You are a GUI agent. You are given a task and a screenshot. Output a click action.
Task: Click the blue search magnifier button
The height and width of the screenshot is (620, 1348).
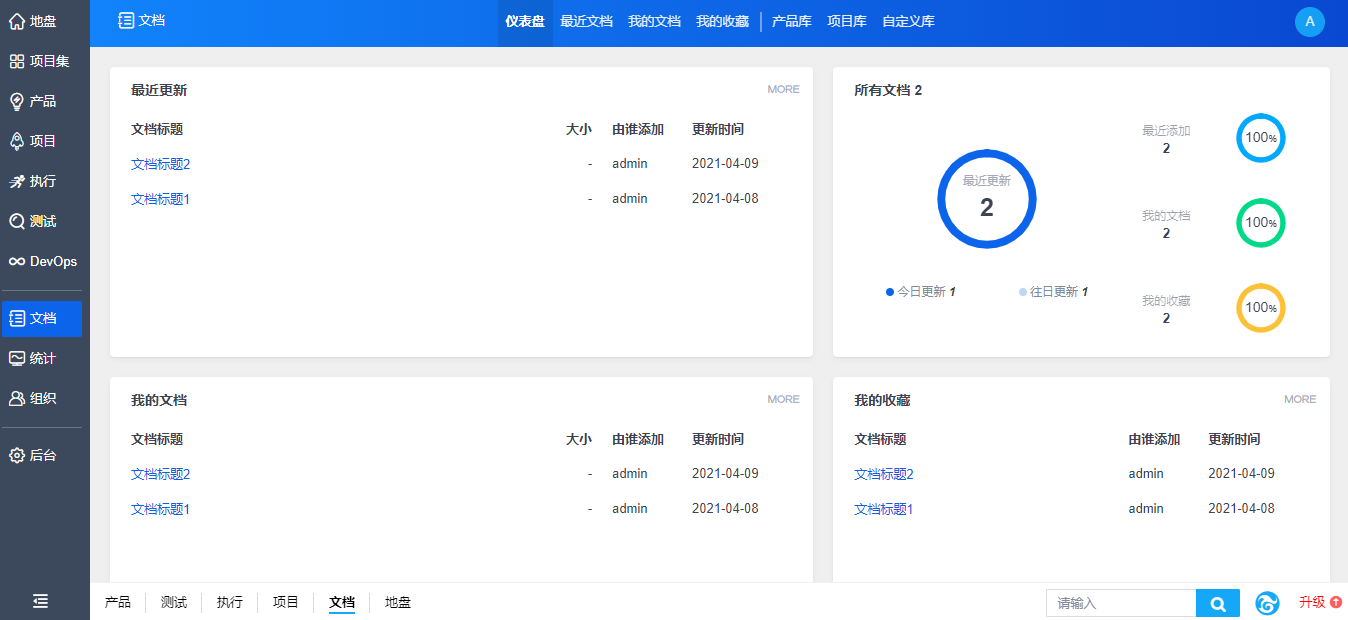pos(1217,603)
